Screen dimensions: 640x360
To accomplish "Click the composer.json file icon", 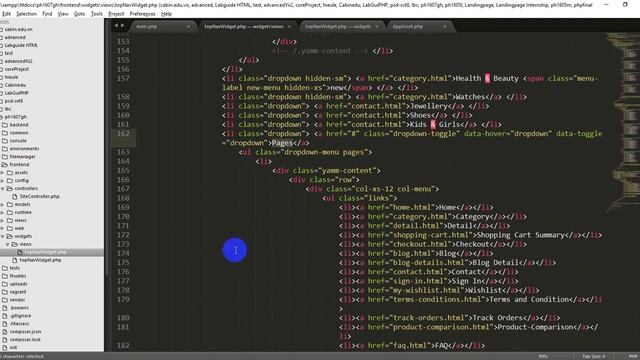I will point(5,332).
